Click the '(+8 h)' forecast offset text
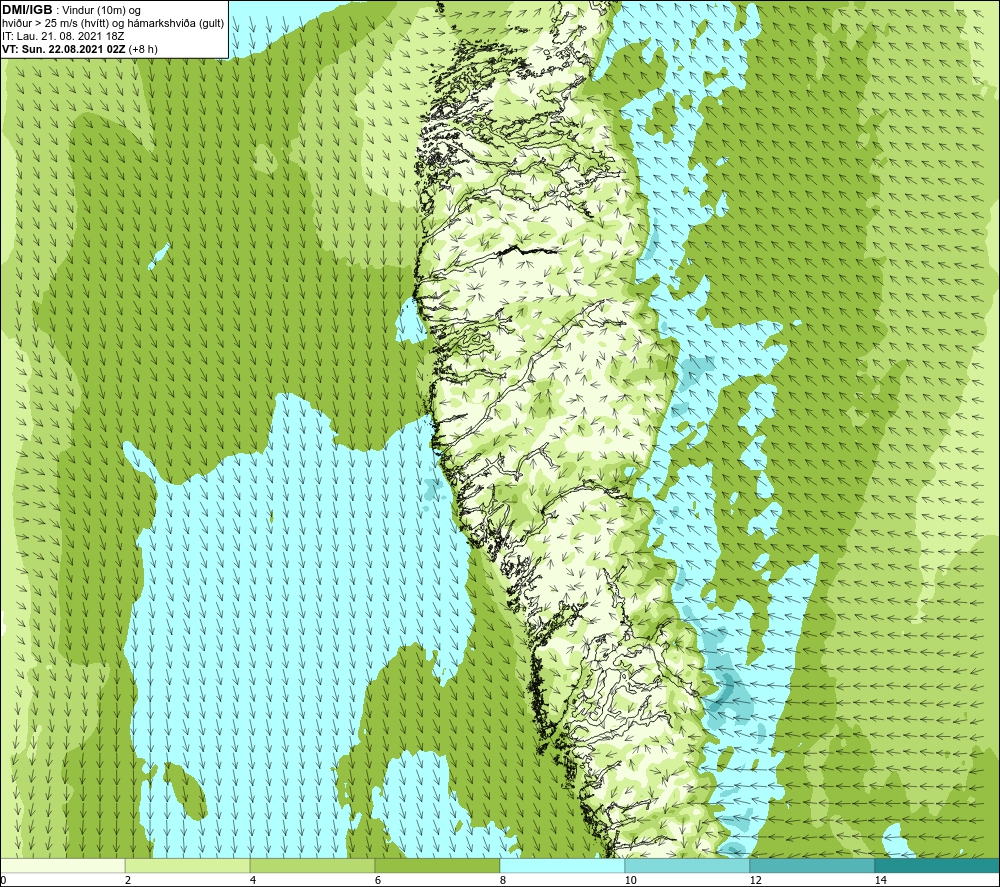Image resolution: width=1000 pixels, height=887 pixels. pos(143,49)
